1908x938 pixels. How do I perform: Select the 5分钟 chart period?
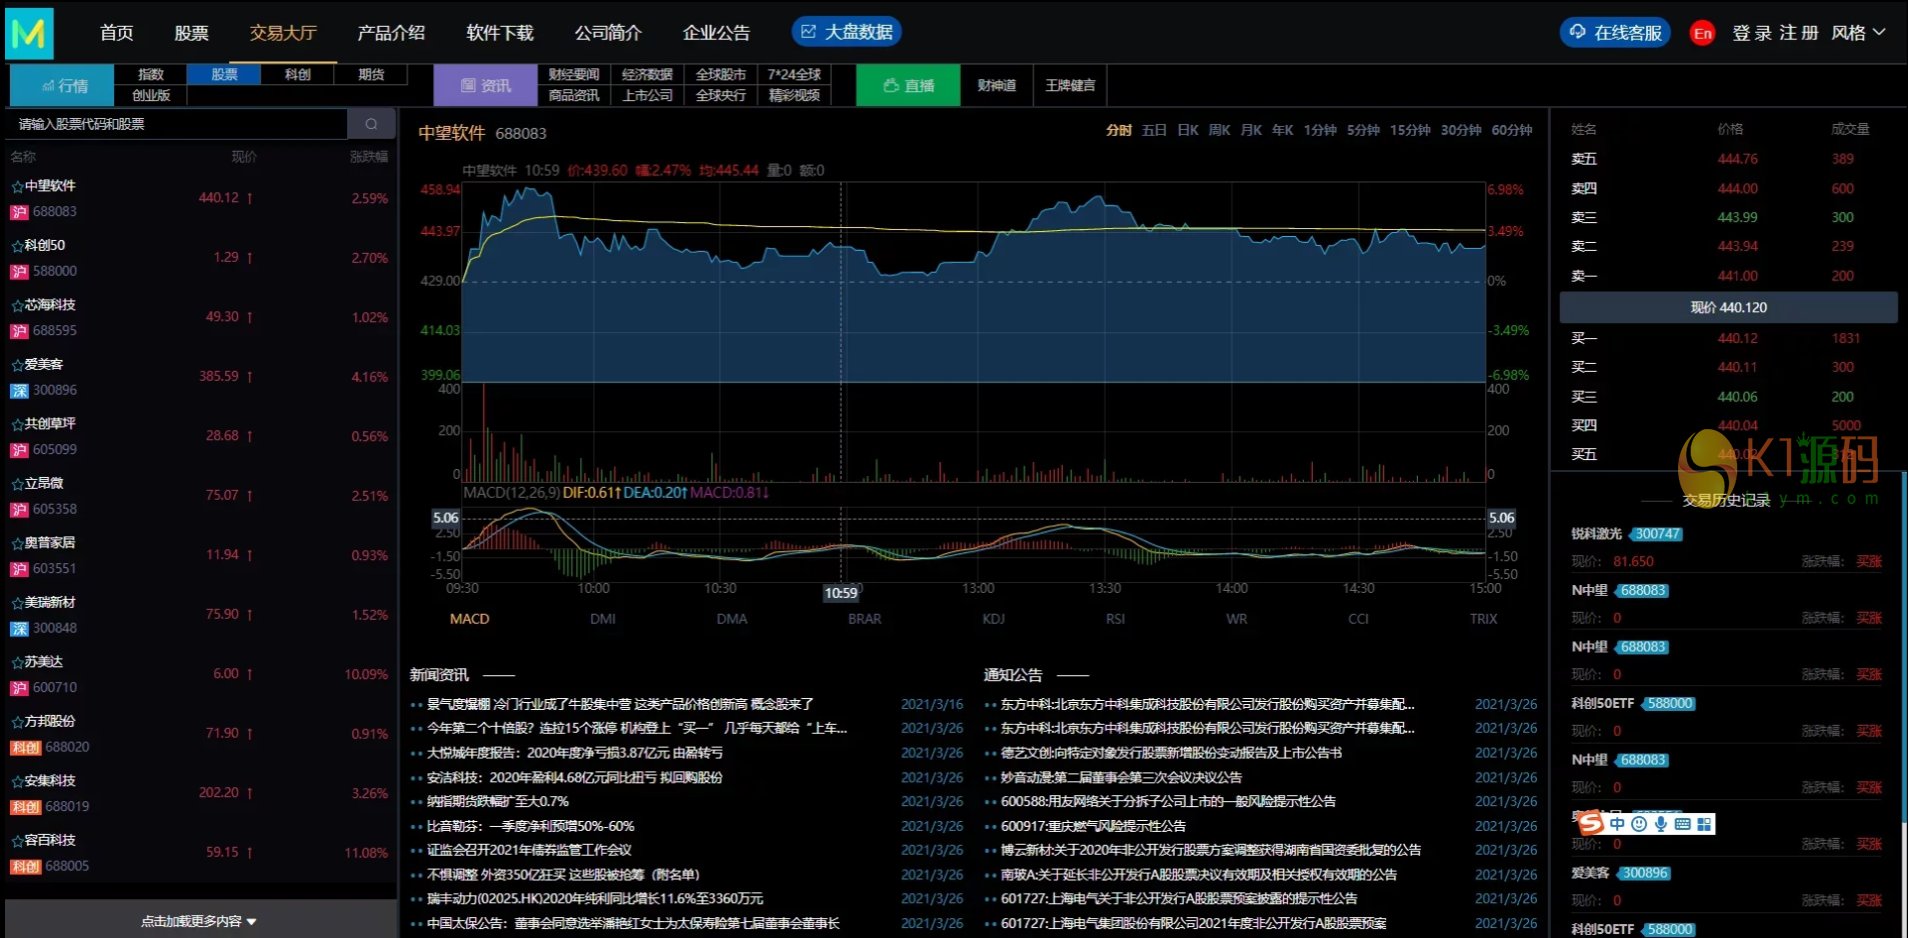click(1363, 130)
